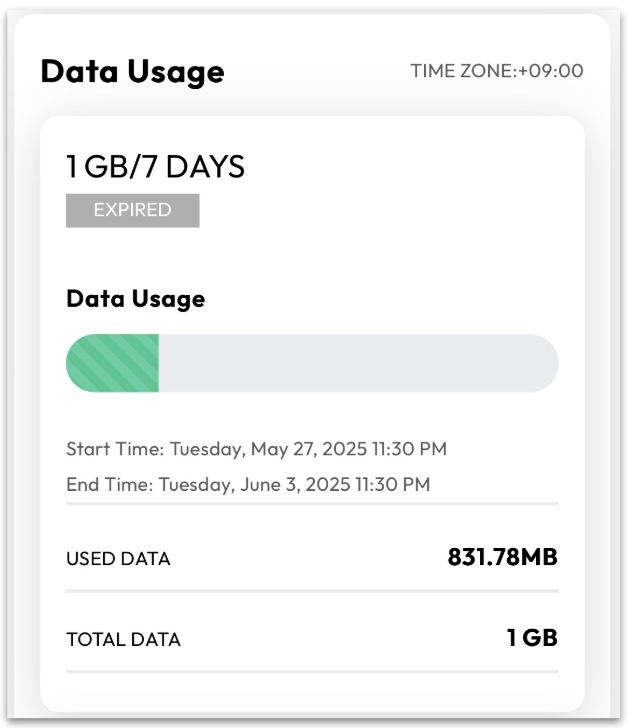Click the gray unfilled part of usage bar

pyautogui.click(x=350, y=363)
